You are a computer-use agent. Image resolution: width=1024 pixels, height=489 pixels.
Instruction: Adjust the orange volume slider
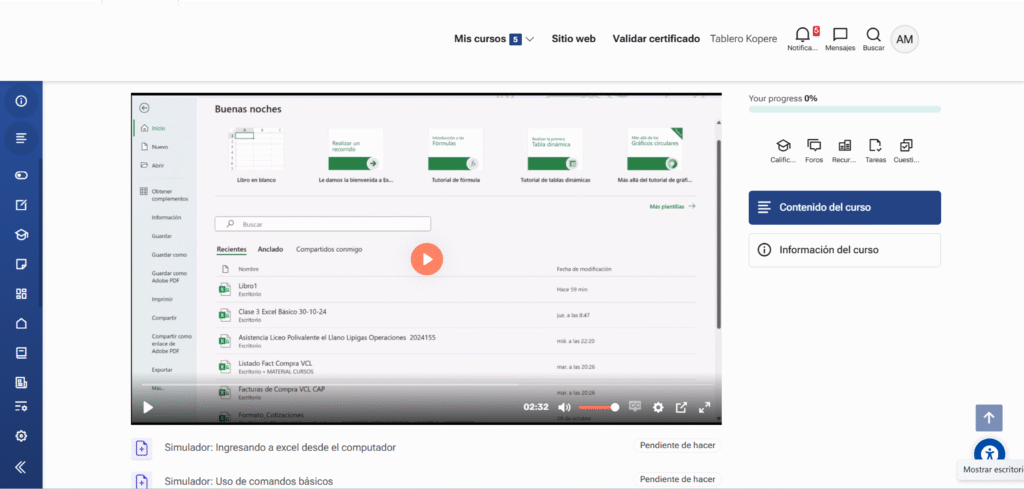click(x=598, y=407)
